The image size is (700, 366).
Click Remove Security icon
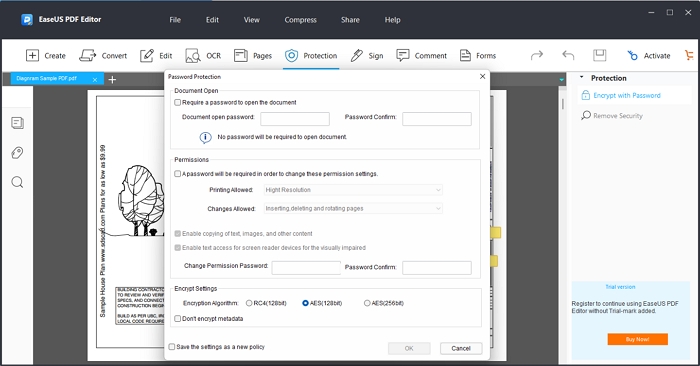pyautogui.click(x=586, y=116)
